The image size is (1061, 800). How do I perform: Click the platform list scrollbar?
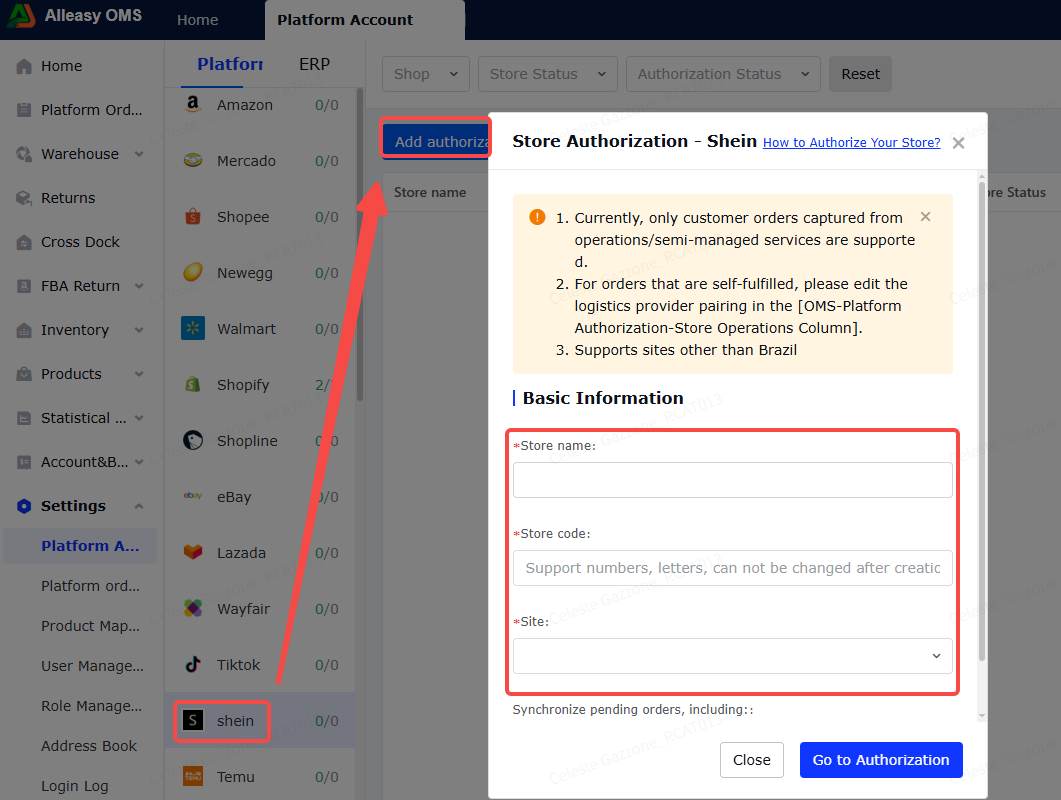point(359,244)
